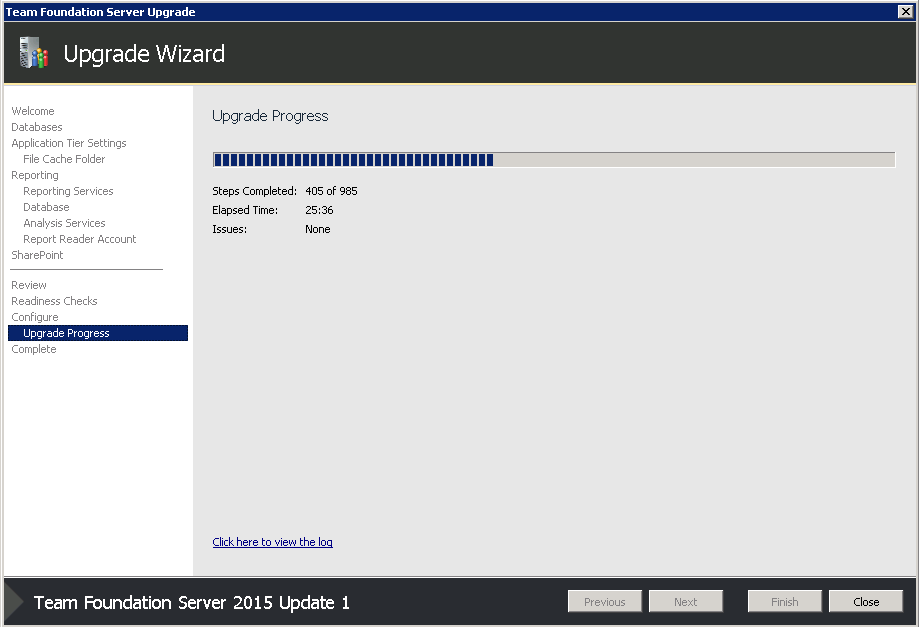Select Report Reader Account step

[x=80, y=239]
